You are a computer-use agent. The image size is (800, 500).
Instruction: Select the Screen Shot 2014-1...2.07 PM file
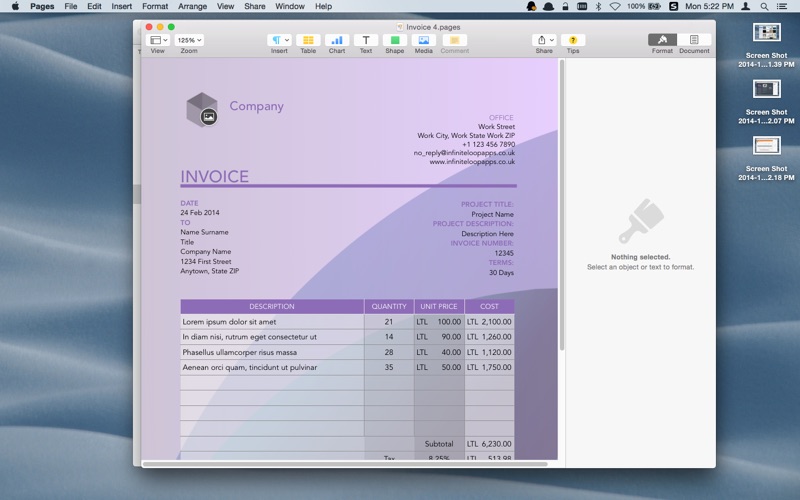(766, 102)
